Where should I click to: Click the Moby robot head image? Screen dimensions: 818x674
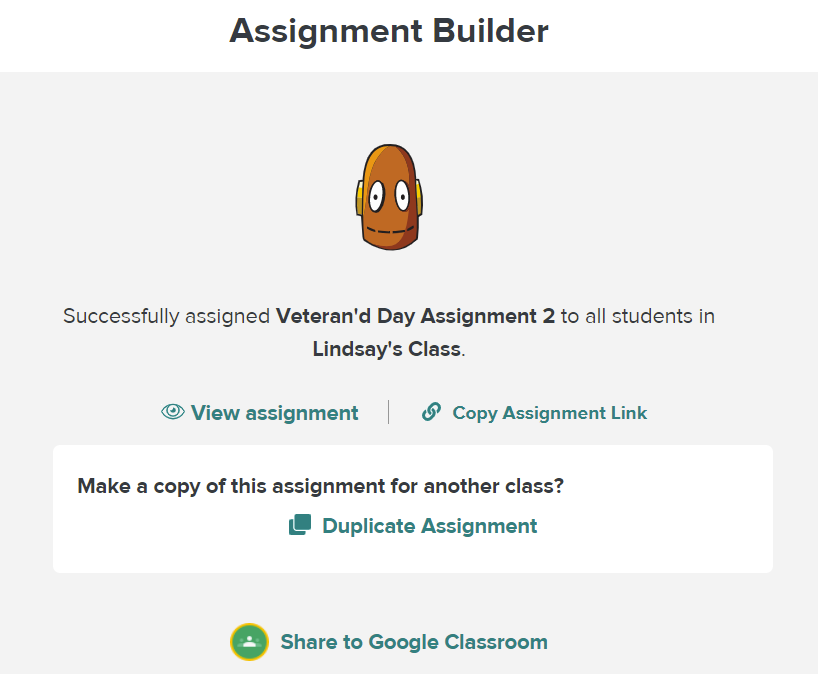click(x=389, y=197)
